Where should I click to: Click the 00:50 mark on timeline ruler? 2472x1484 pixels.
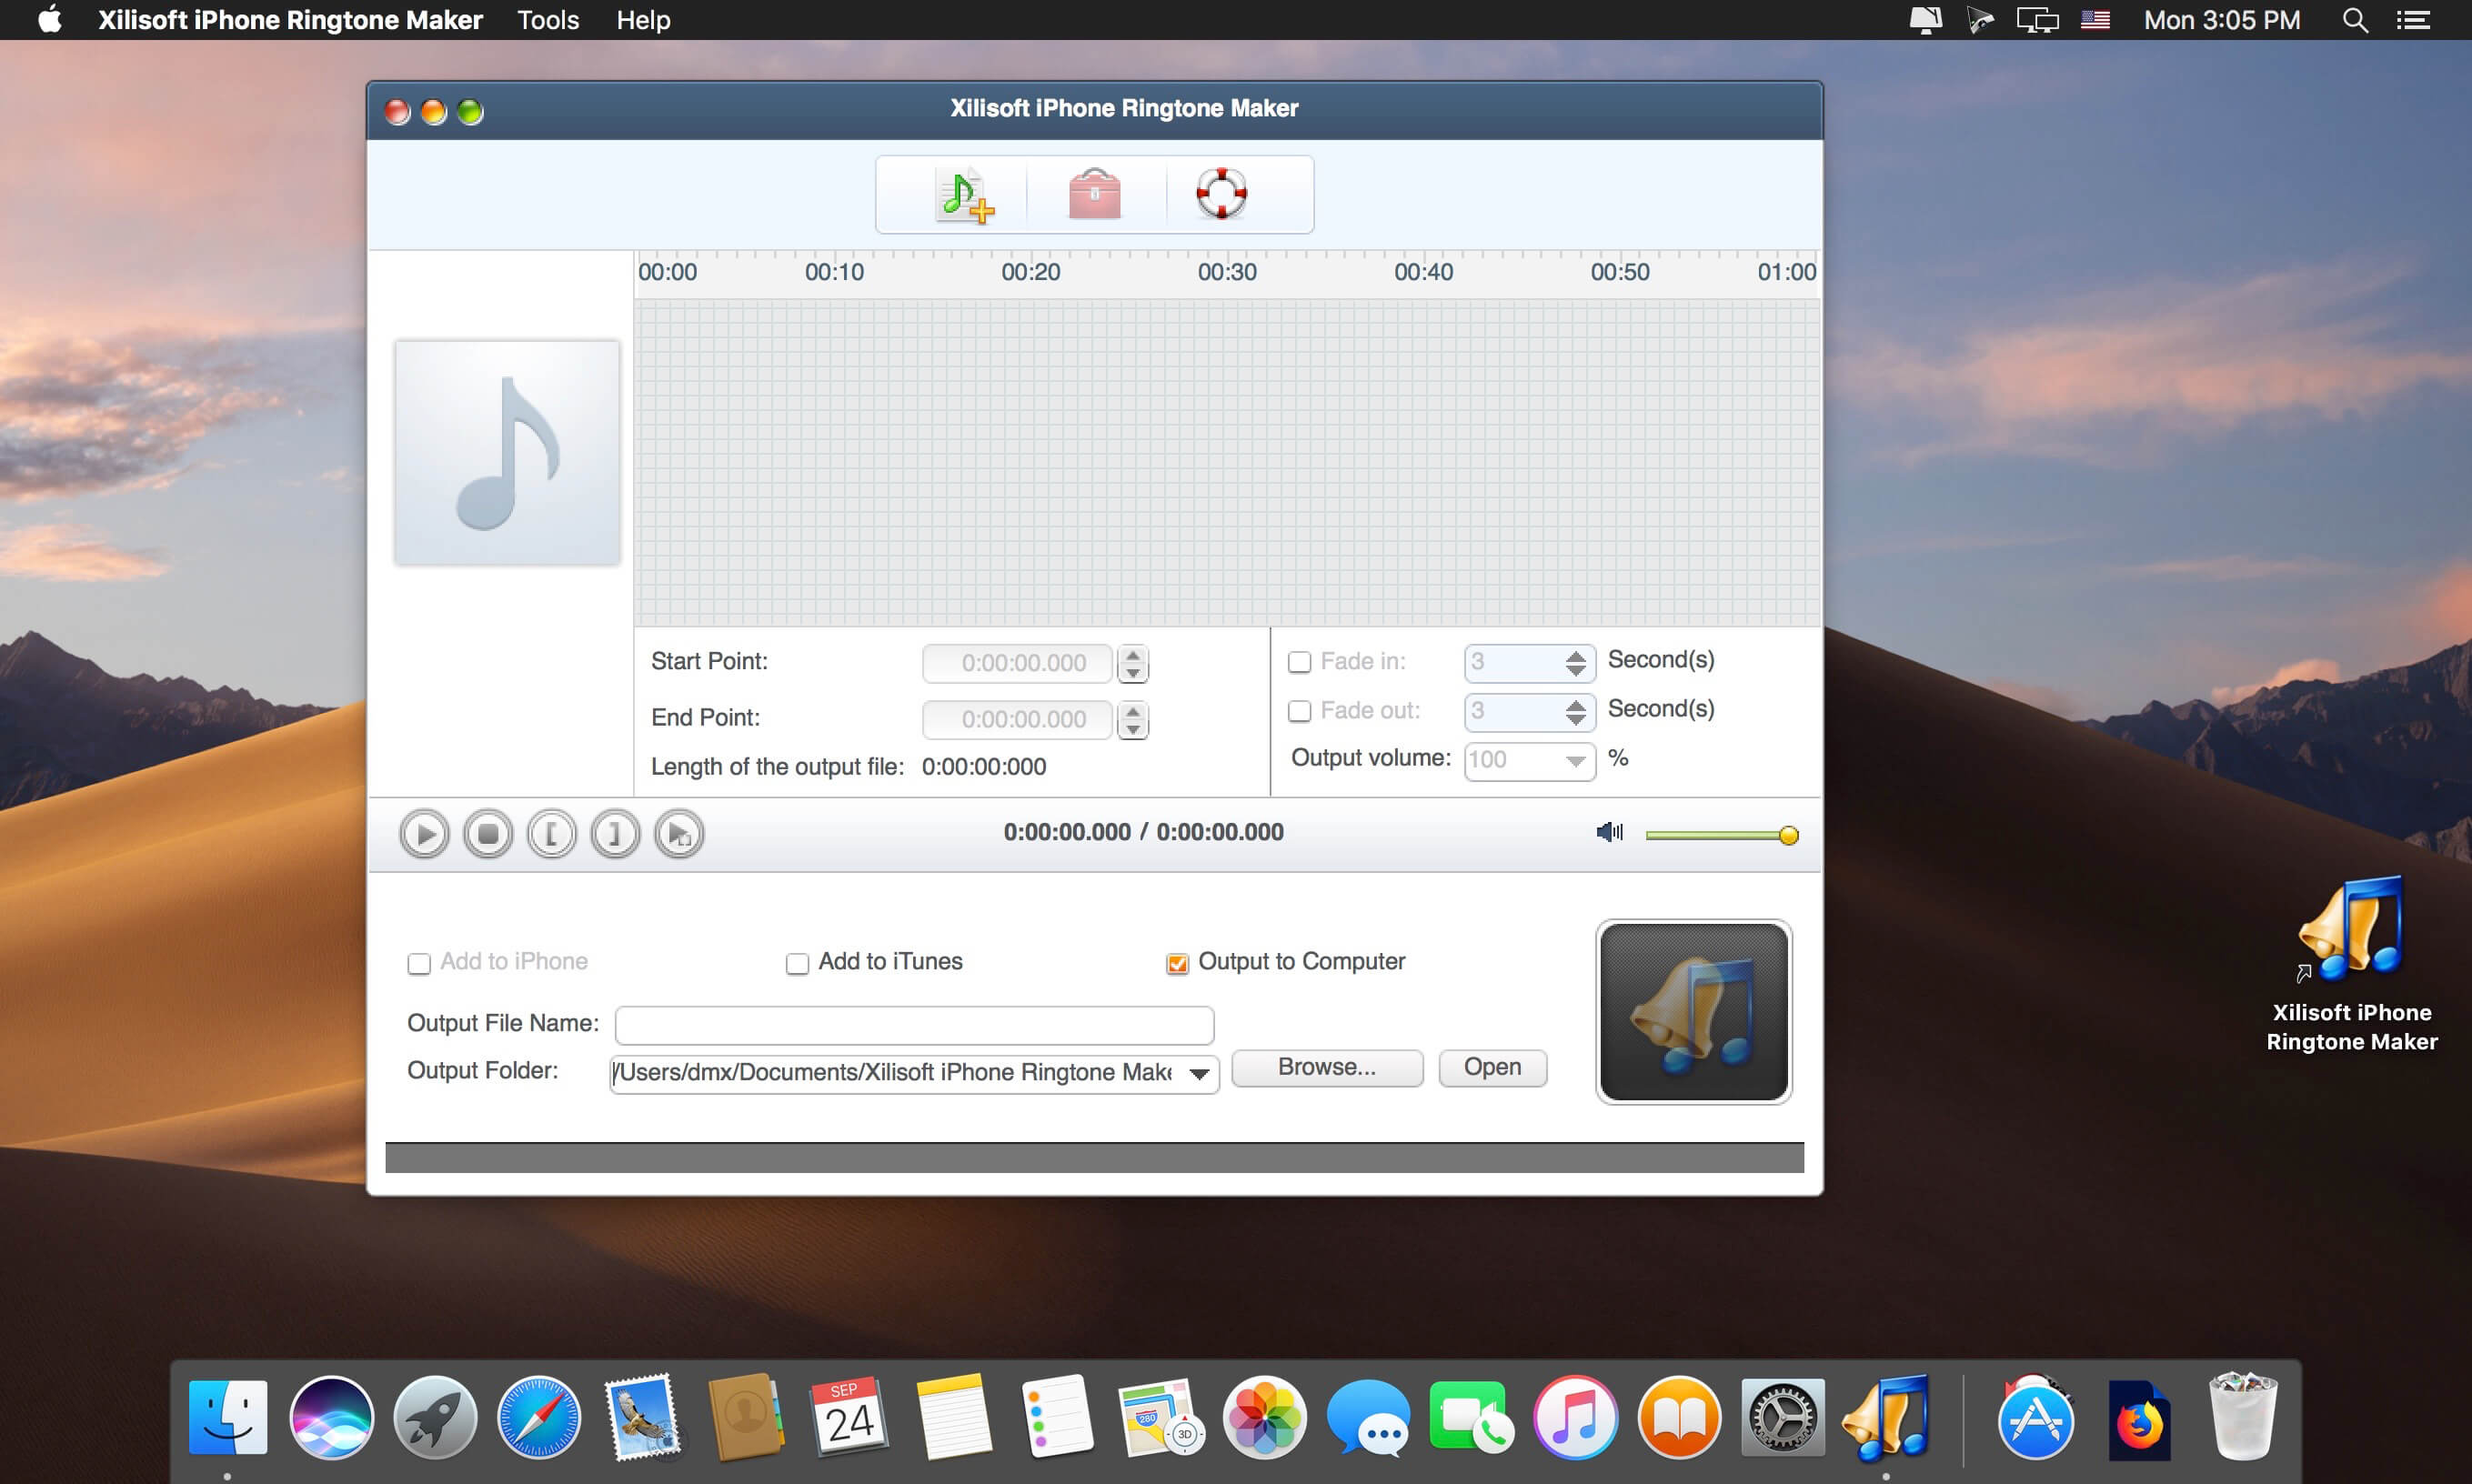coord(1620,272)
